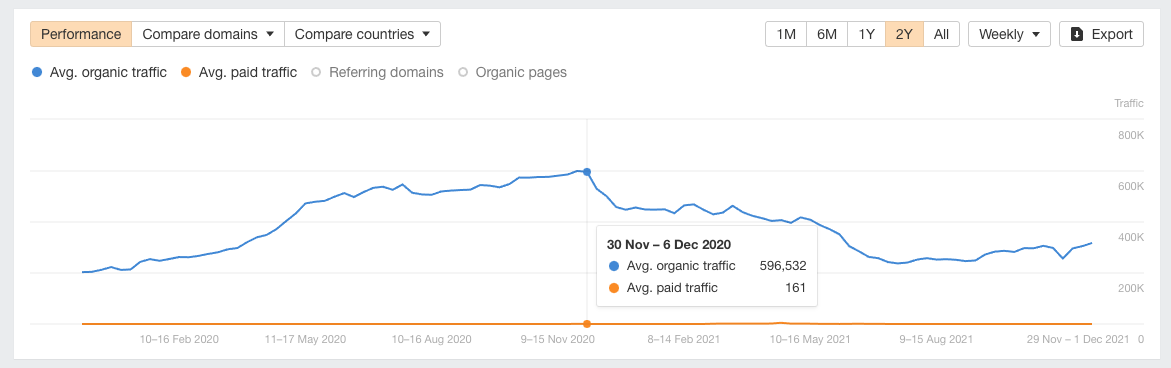The height and width of the screenshot is (368, 1171).
Task: Open the Weekly interval dropdown
Action: (x=1009, y=34)
